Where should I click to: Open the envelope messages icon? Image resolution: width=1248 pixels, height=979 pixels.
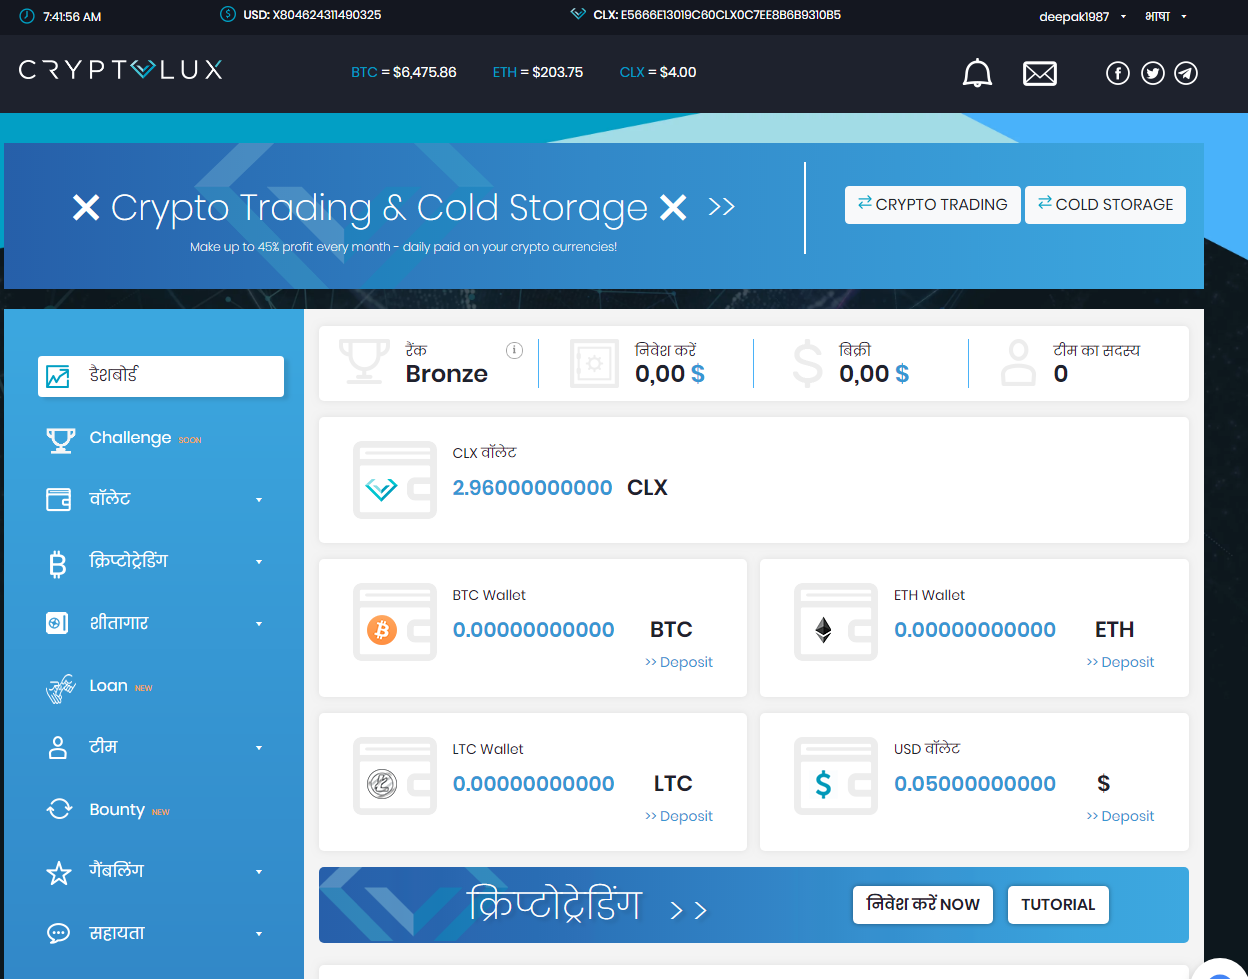point(1040,73)
